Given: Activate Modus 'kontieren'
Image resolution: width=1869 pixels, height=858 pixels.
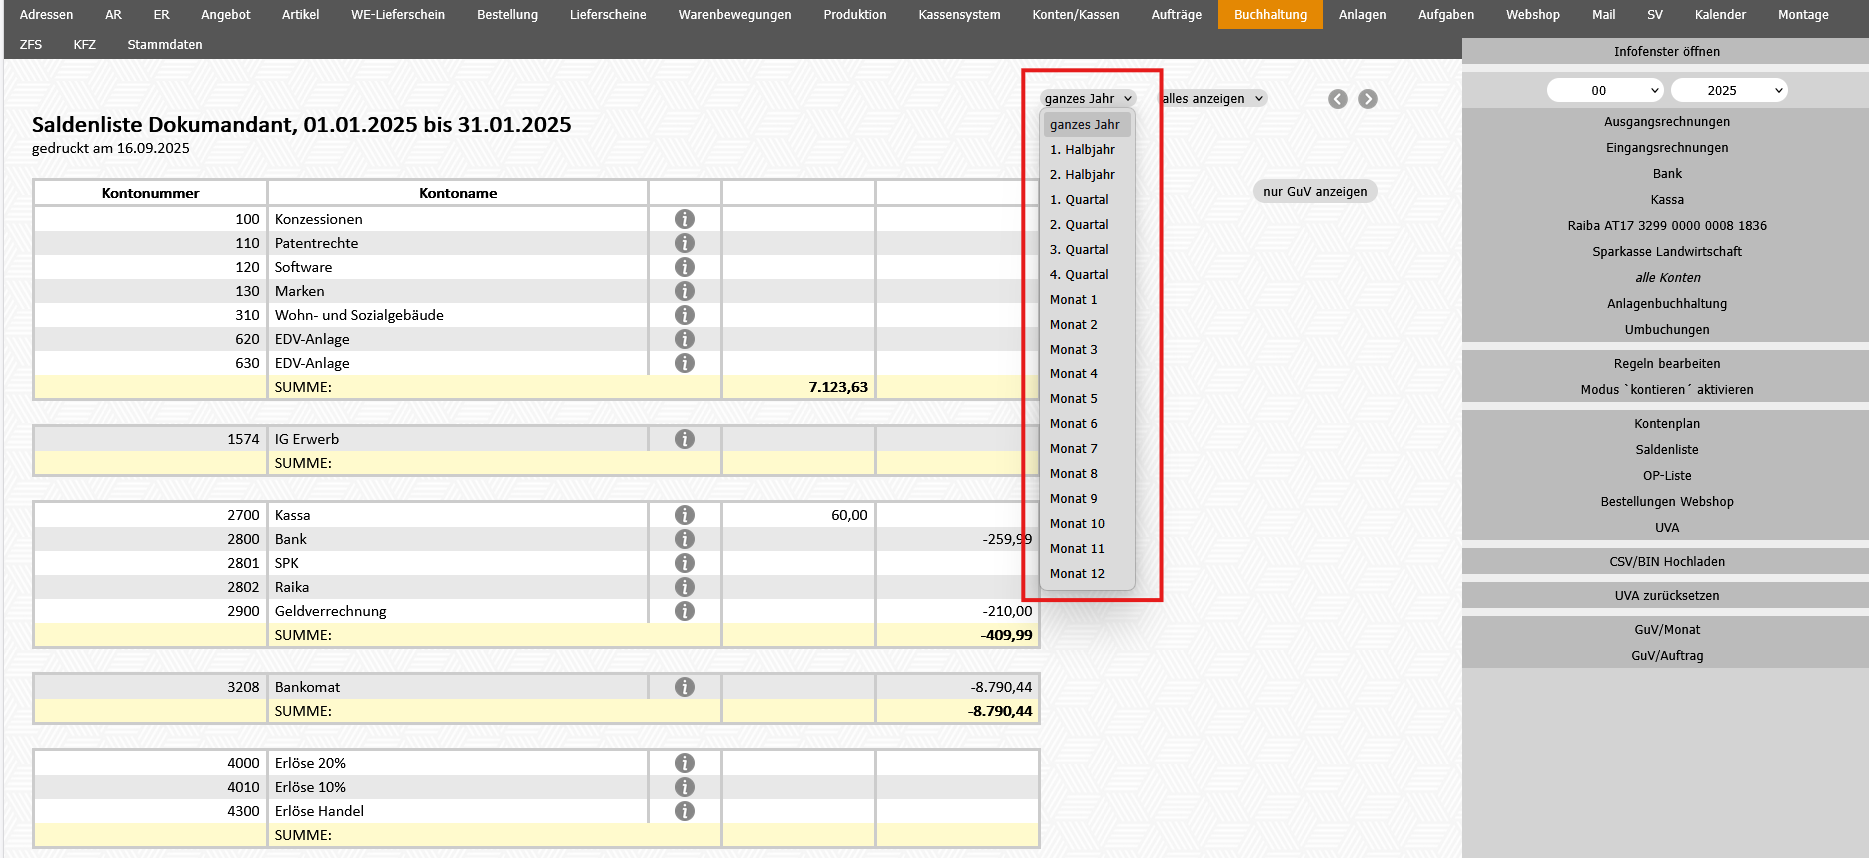Looking at the screenshot, I should pos(1666,390).
